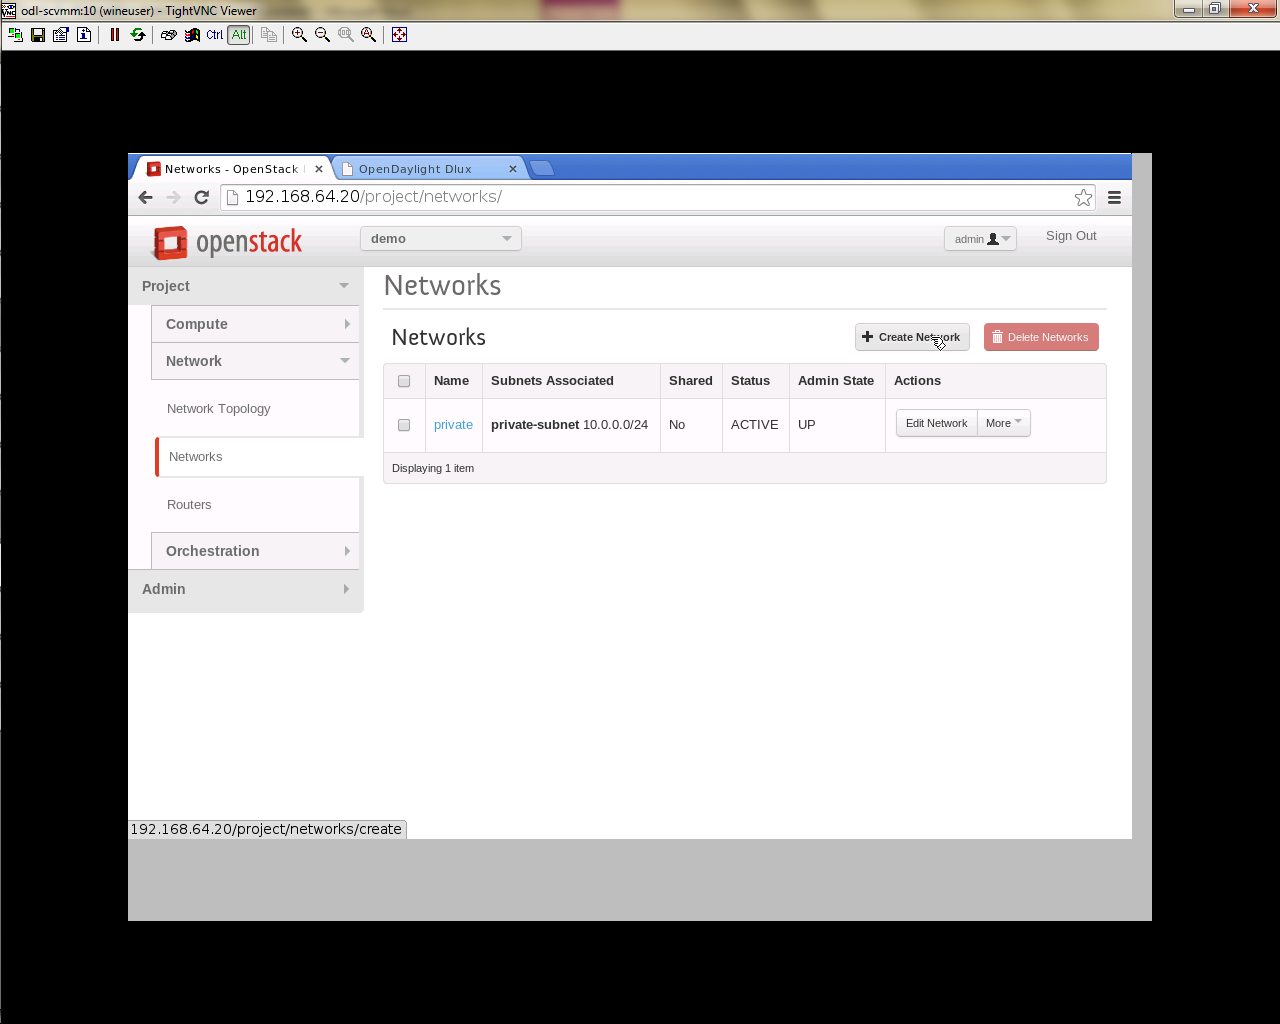Close the Networks - OpenStack tab
The width and height of the screenshot is (1280, 1024).
319,169
